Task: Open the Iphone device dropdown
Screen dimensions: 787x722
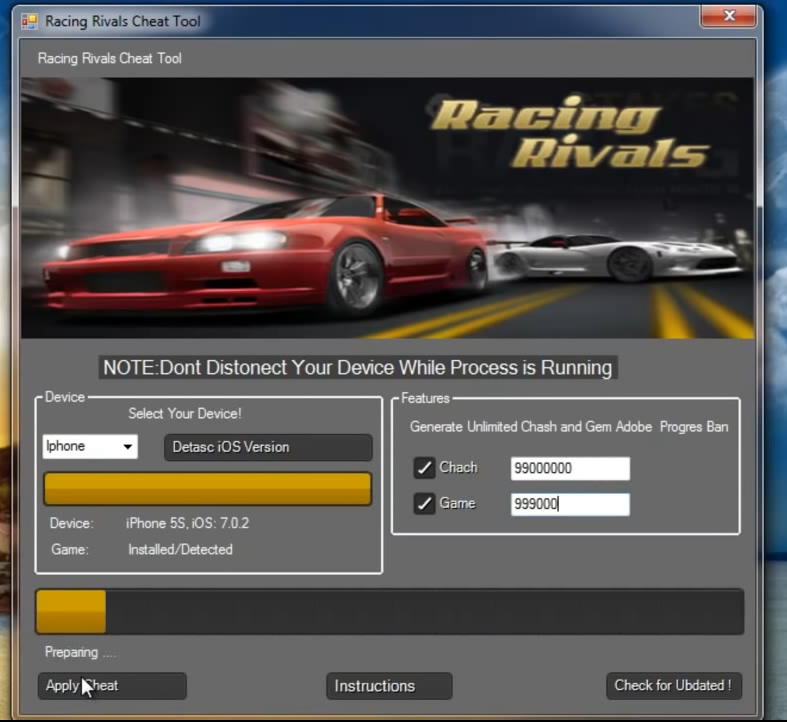Action: pos(90,446)
